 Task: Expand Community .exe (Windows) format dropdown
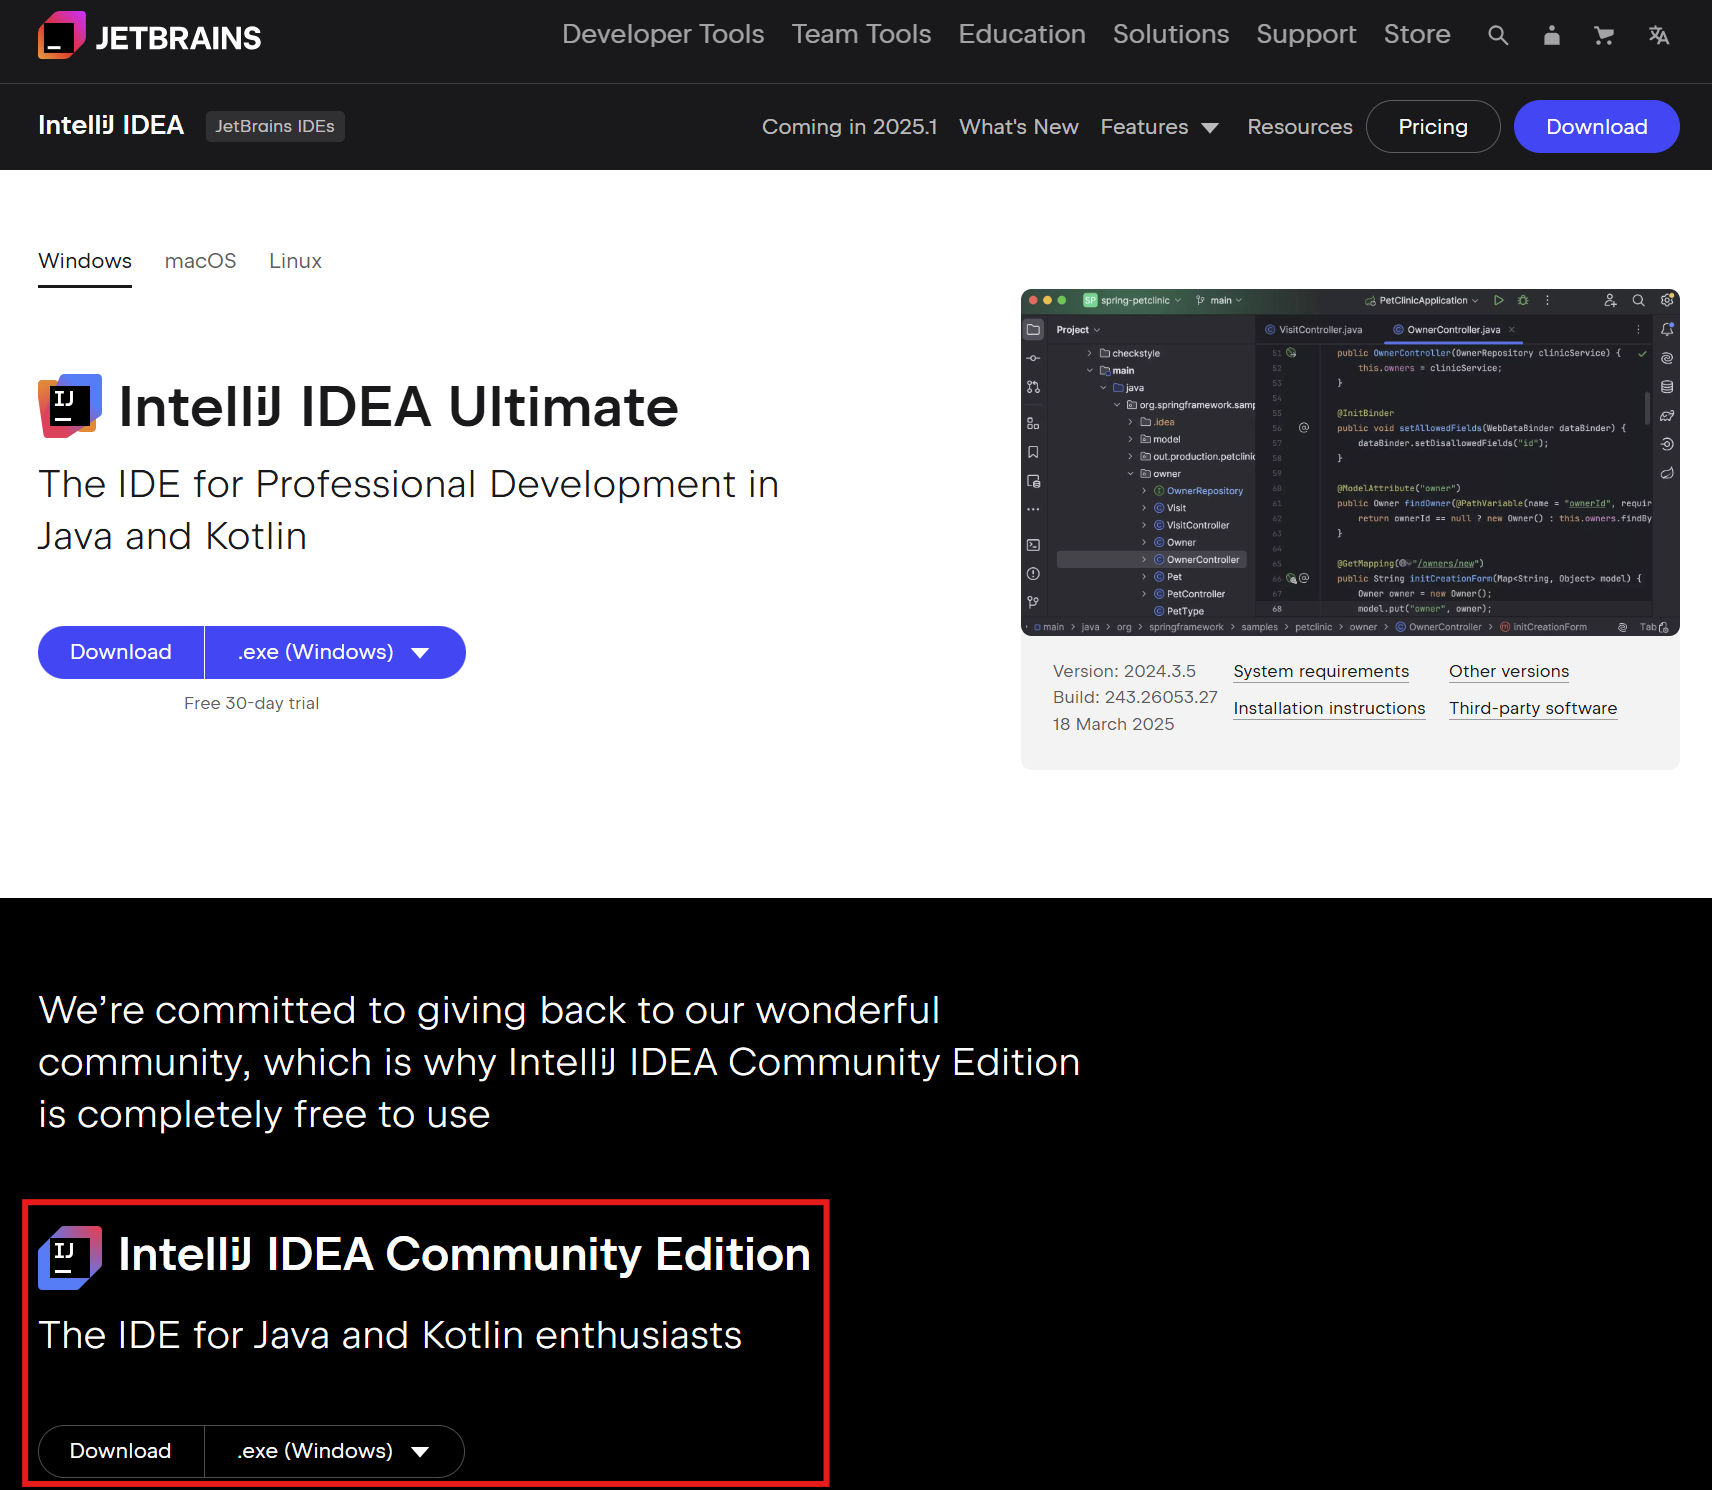coord(334,1451)
